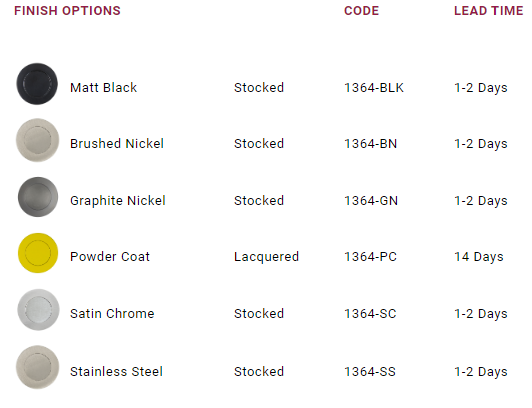Image resolution: width=532 pixels, height=408 pixels.
Task: Select product code 1364-PC
Action: pyautogui.click(x=370, y=256)
